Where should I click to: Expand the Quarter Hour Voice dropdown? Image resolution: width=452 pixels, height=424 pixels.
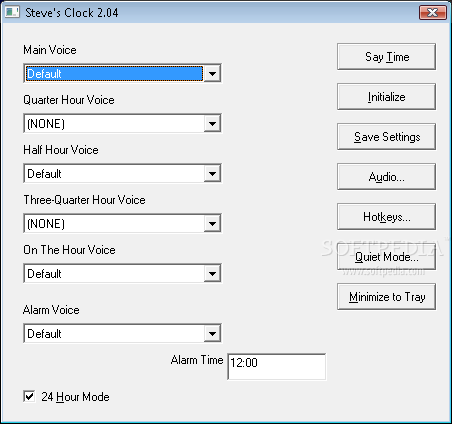tap(212, 123)
